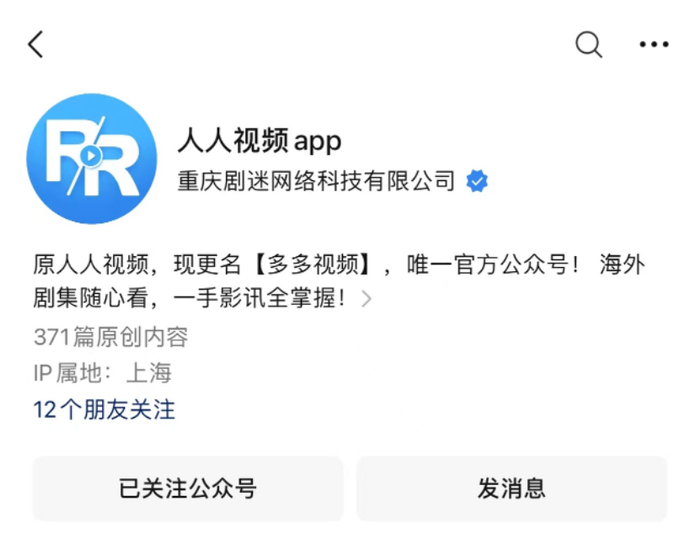
Task: Tap the 上海 location text
Action: click(149, 374)
